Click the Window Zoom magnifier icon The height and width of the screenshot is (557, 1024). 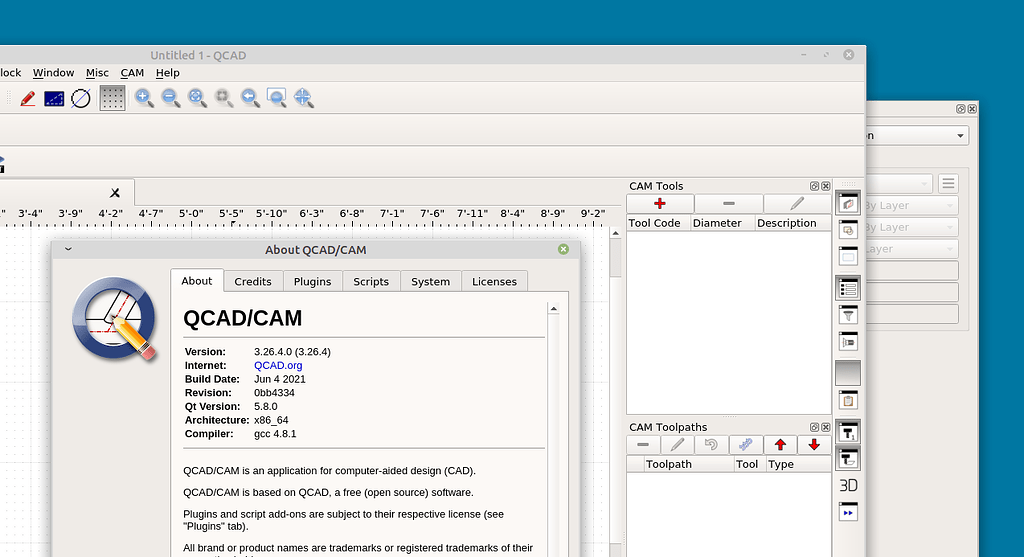(x=276, y=99)
